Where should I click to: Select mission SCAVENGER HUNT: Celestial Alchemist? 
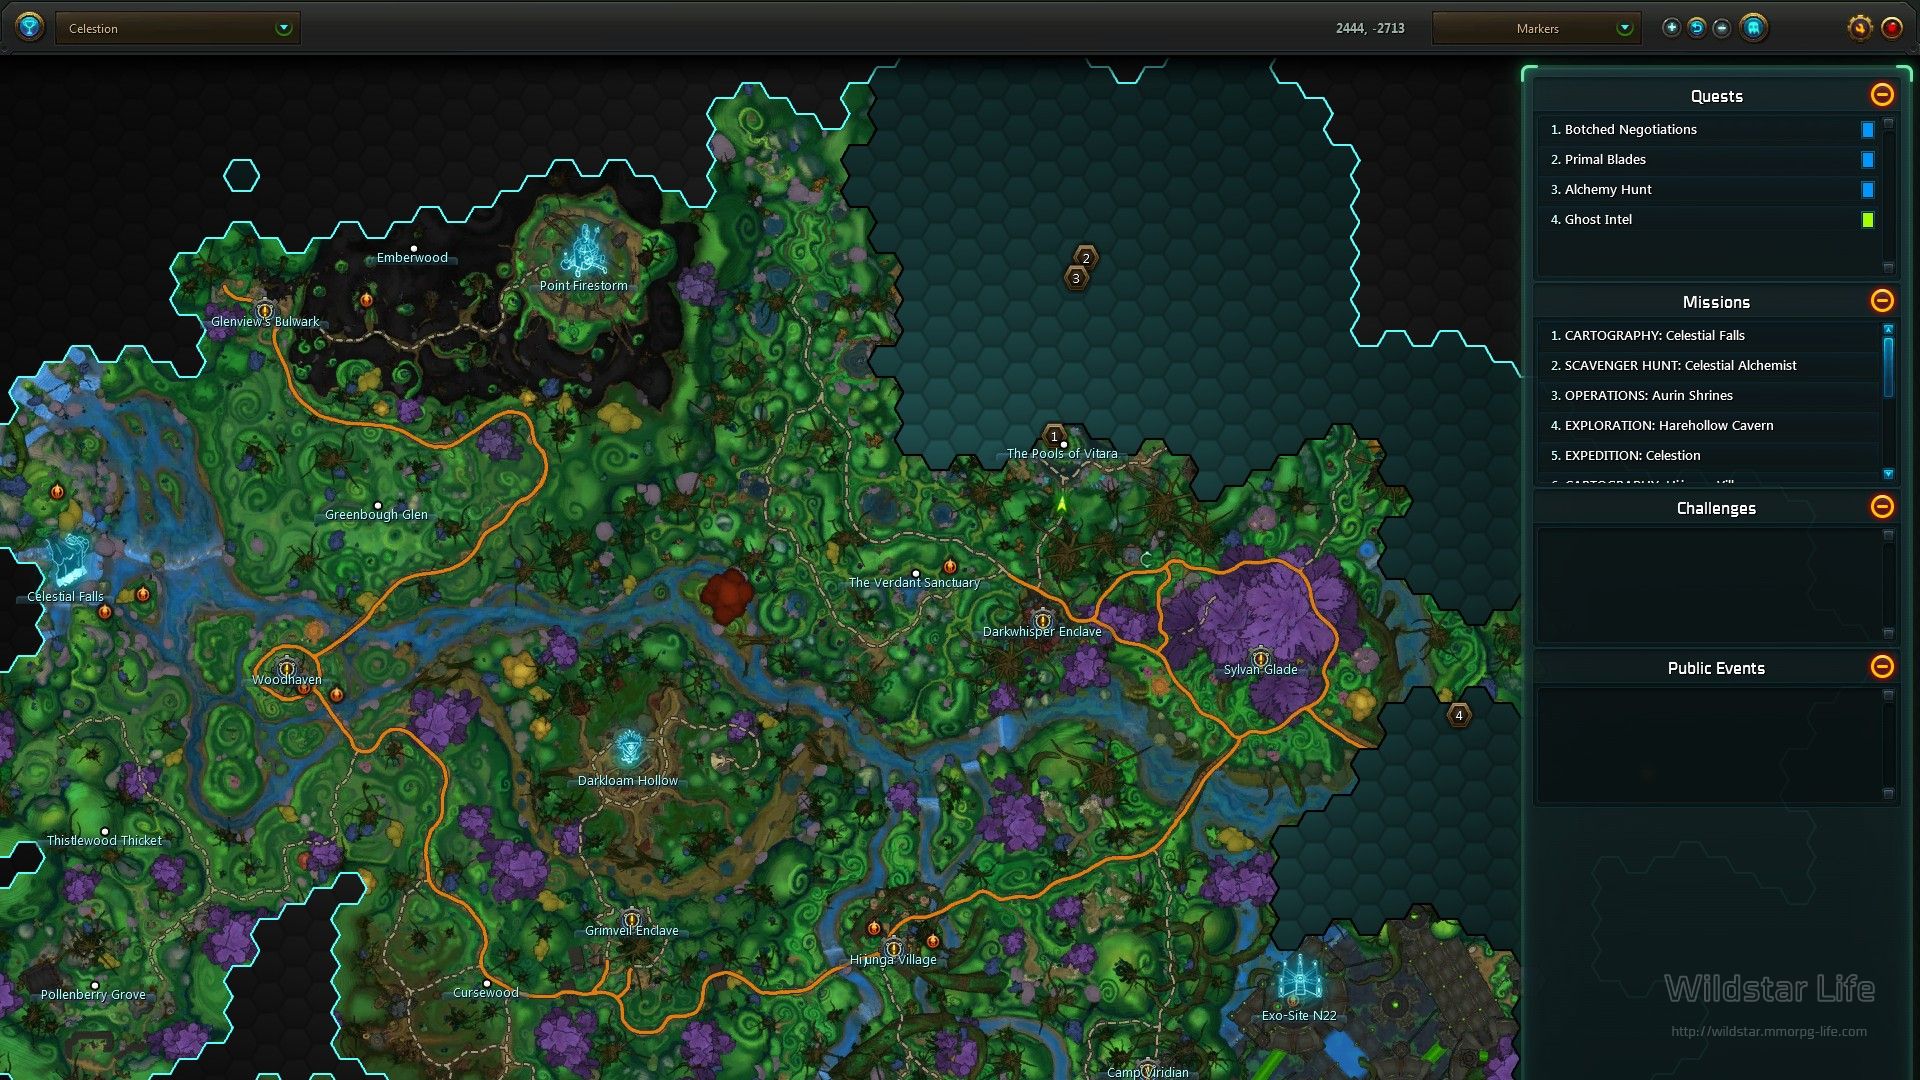1707,366
